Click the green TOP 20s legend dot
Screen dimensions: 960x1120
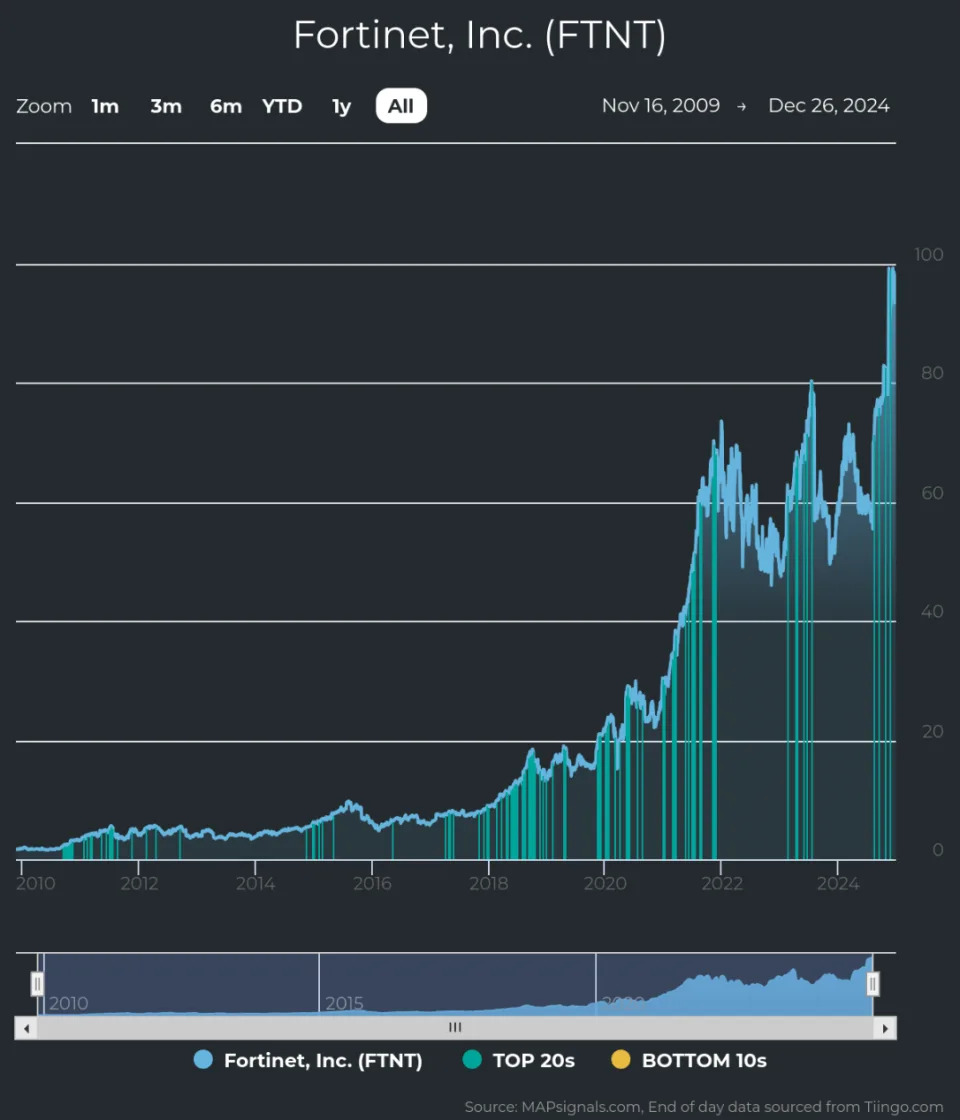pos(472,1060)
